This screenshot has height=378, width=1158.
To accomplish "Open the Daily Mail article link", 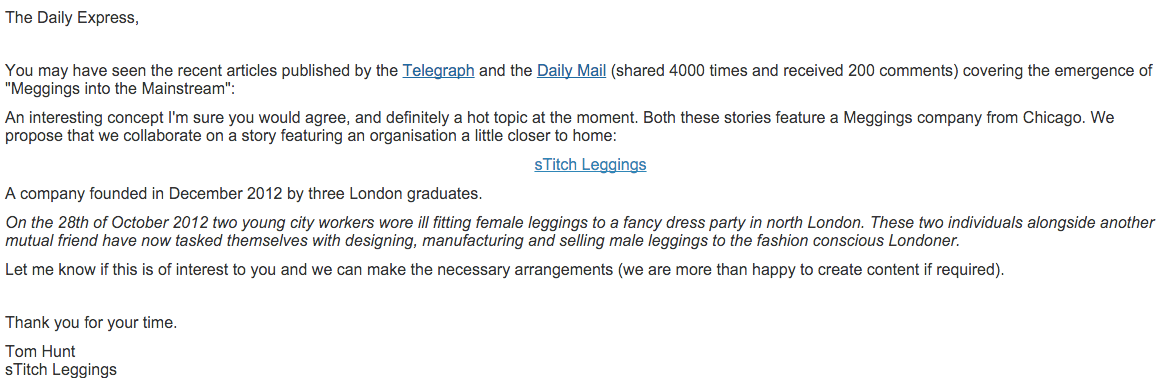I will pos(572,71).
